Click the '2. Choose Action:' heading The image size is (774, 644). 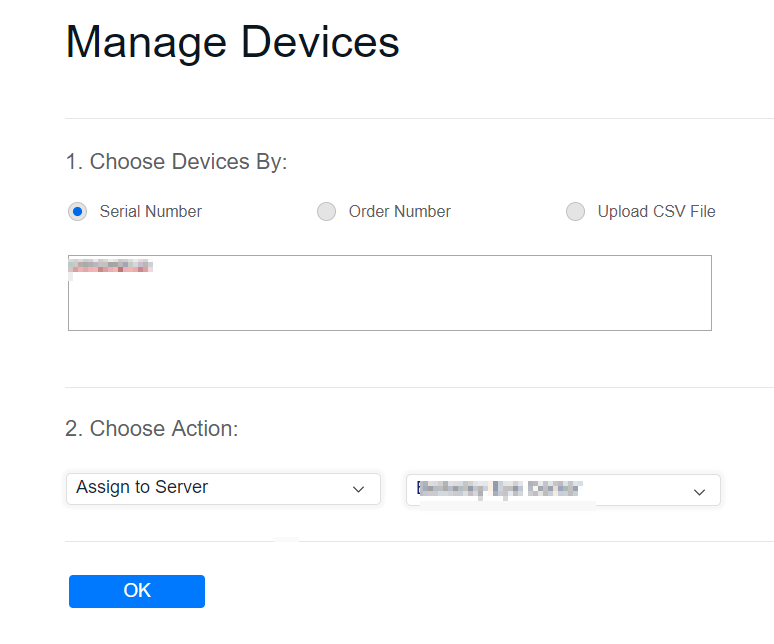(152, 429)
